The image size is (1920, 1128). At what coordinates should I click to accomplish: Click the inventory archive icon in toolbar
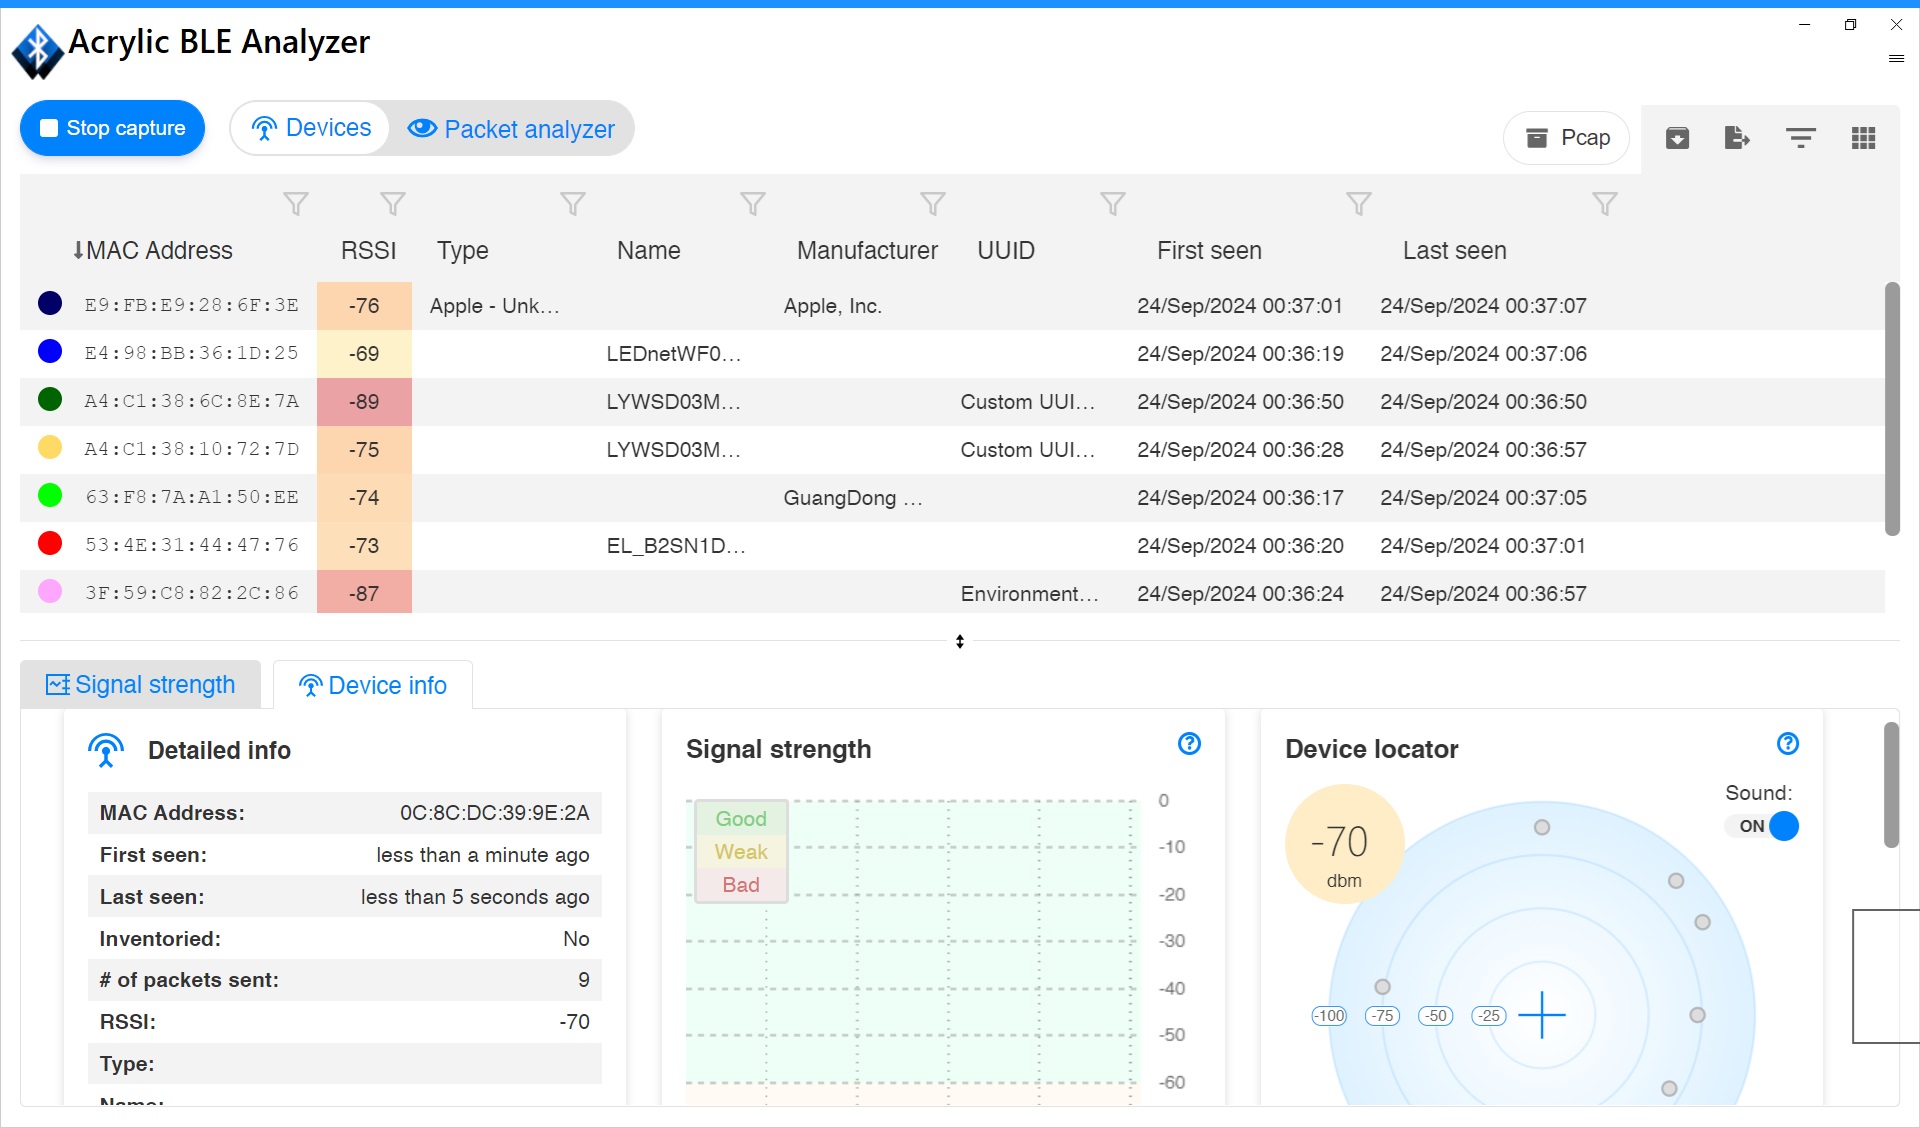click(x=1677, y=138)
